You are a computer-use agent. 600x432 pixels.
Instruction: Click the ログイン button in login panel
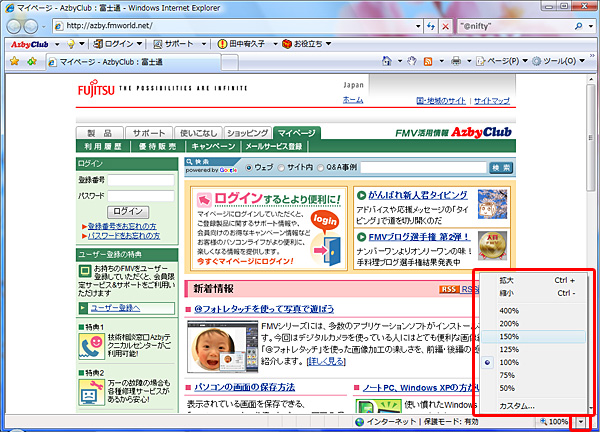(128, 211)
